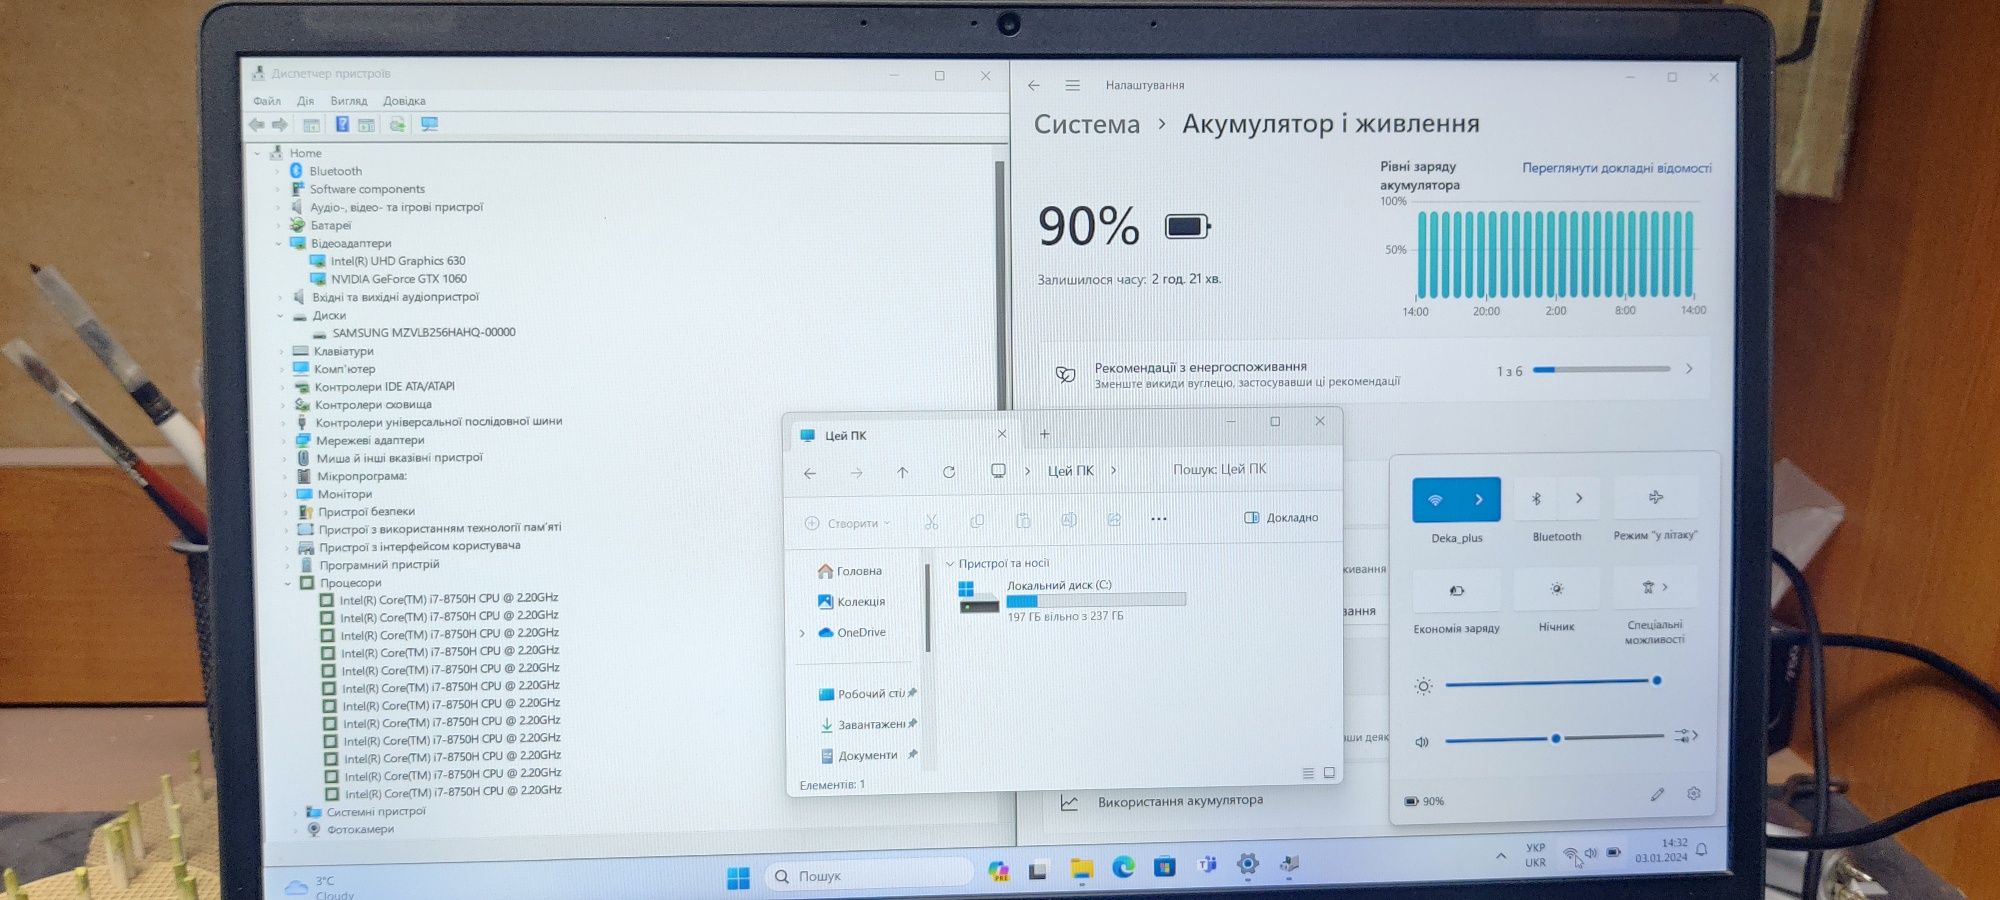Viewport: 2000px width, 900px height.
Task: Expand OneDrive in Explorer navigation pane
Action: tap(802, 633)
